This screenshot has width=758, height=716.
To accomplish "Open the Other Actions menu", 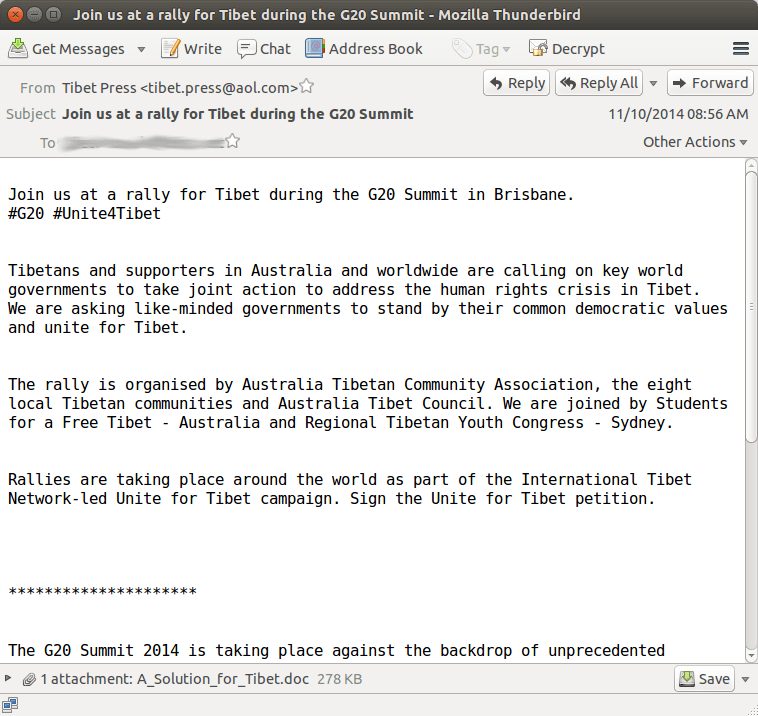I will pyautogui.click(x=695, y=142).
